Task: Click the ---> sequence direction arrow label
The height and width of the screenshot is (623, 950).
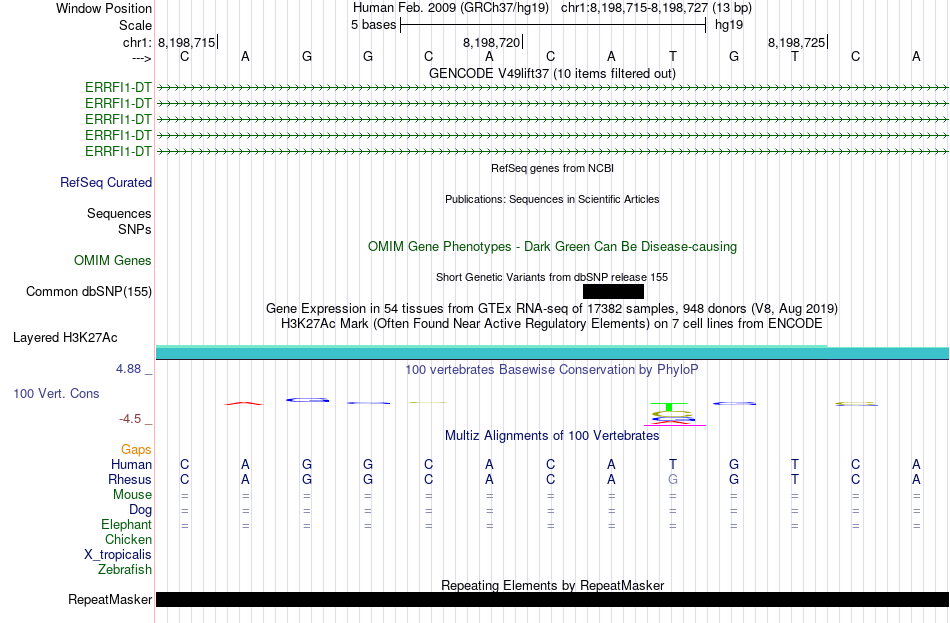Action: [142, 58]
